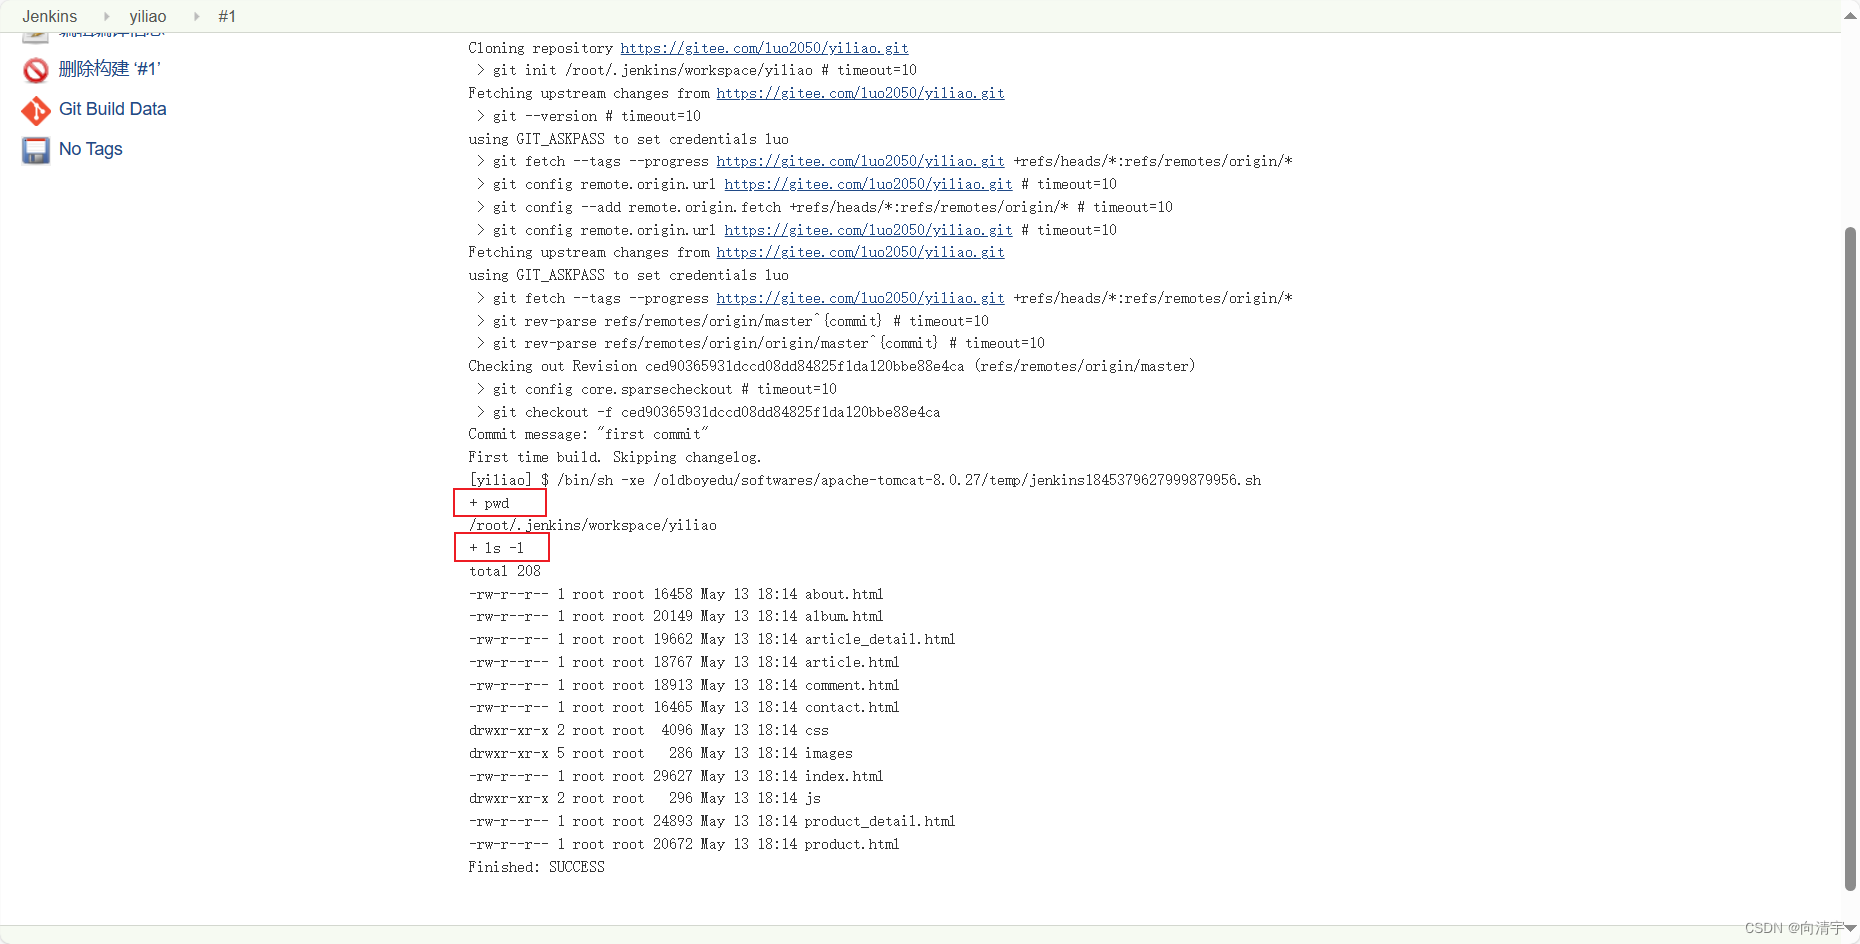Click the scroll up arrow of scrollbar
The height and width of the screenshot is (944, 1860).
pos(1850,16)
